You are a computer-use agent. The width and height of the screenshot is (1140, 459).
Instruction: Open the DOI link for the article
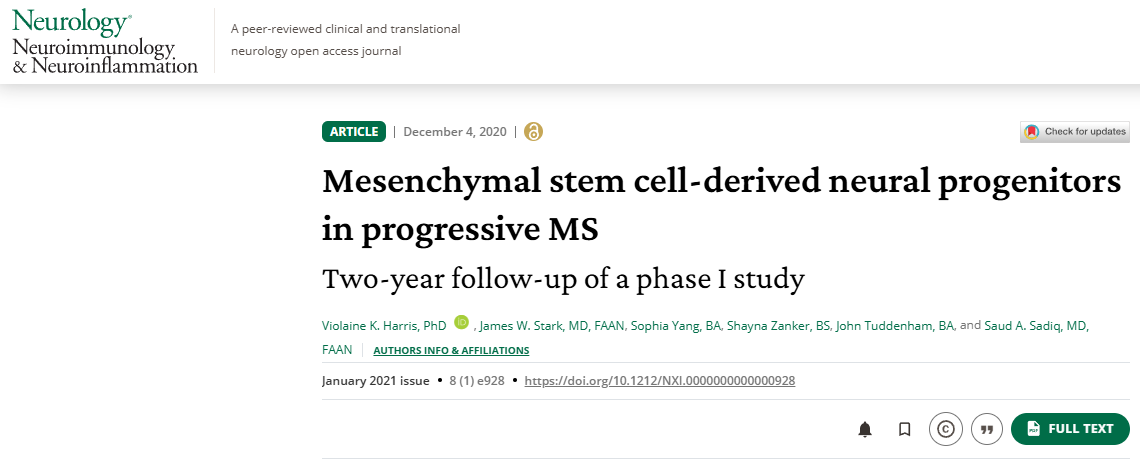(x=659, y=380)
